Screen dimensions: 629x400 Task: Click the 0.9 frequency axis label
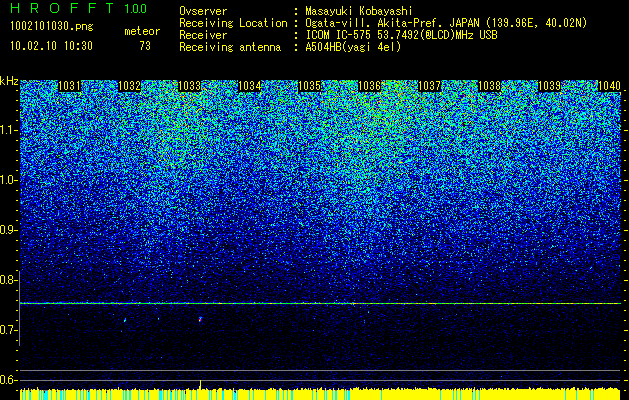click(8, 230)
